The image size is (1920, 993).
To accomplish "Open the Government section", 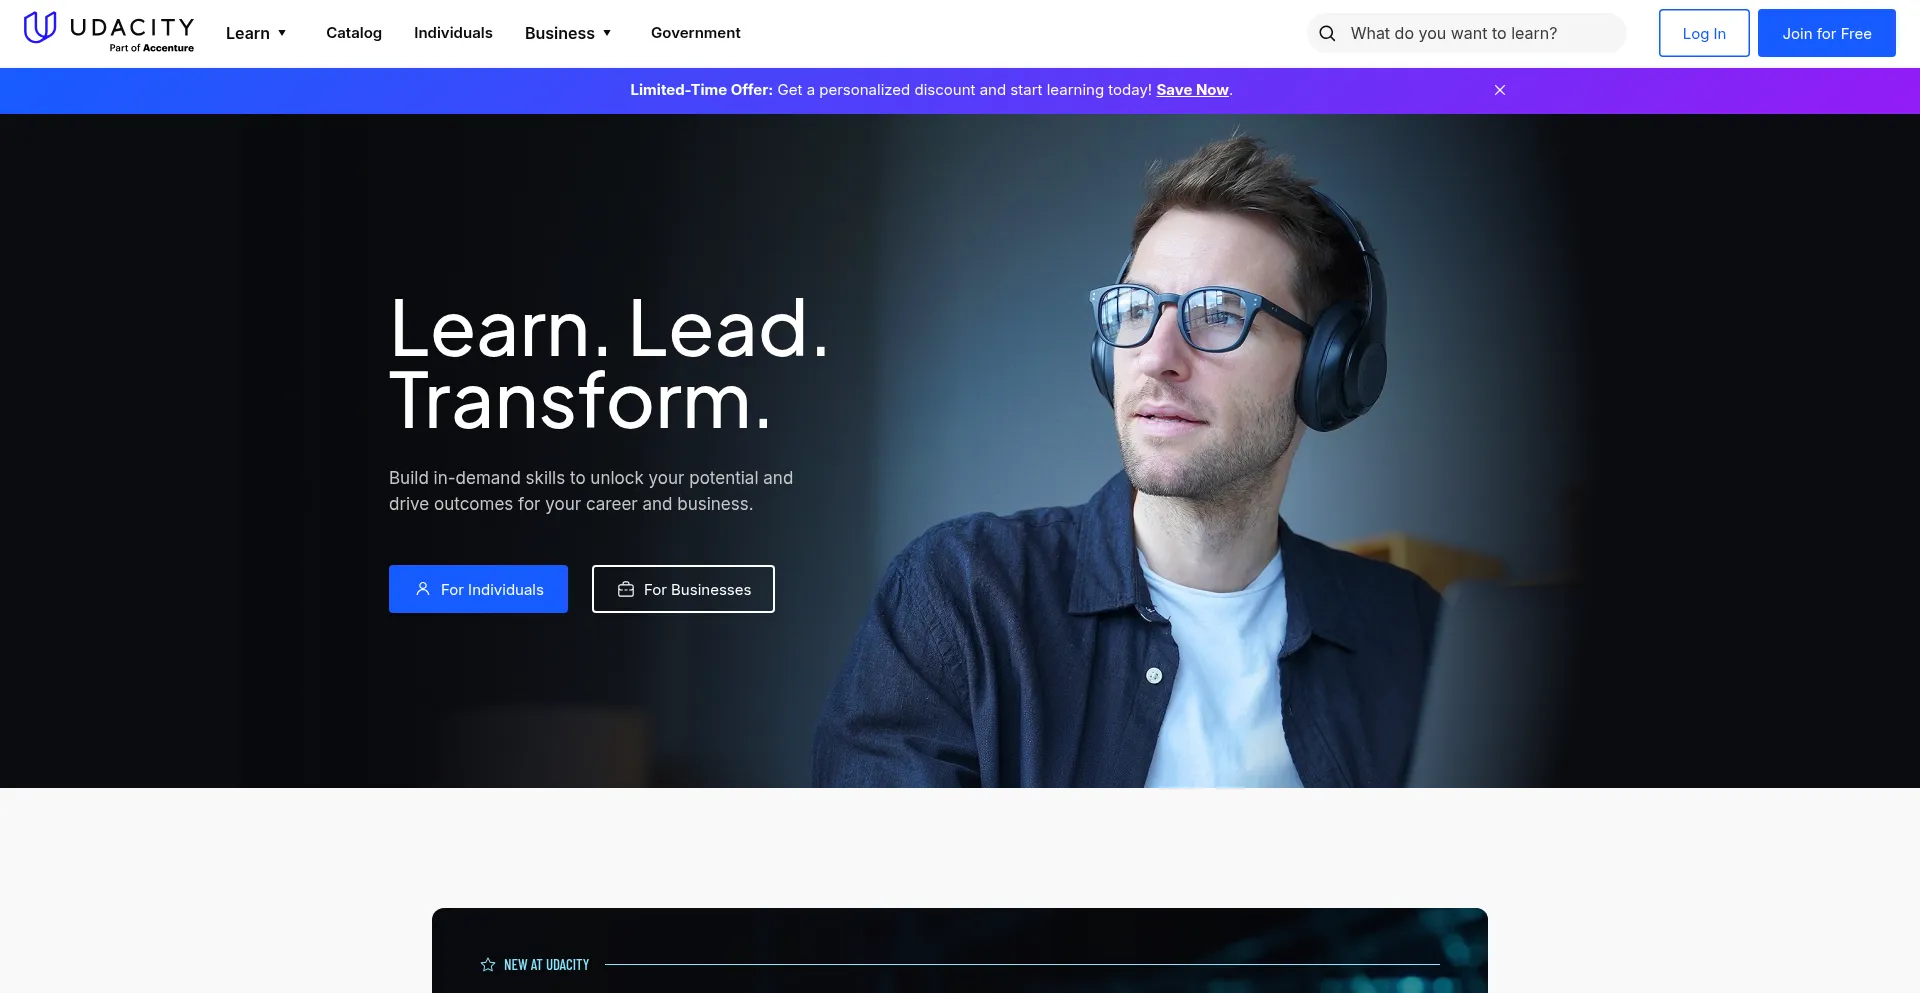I will (x=695, y=33).
